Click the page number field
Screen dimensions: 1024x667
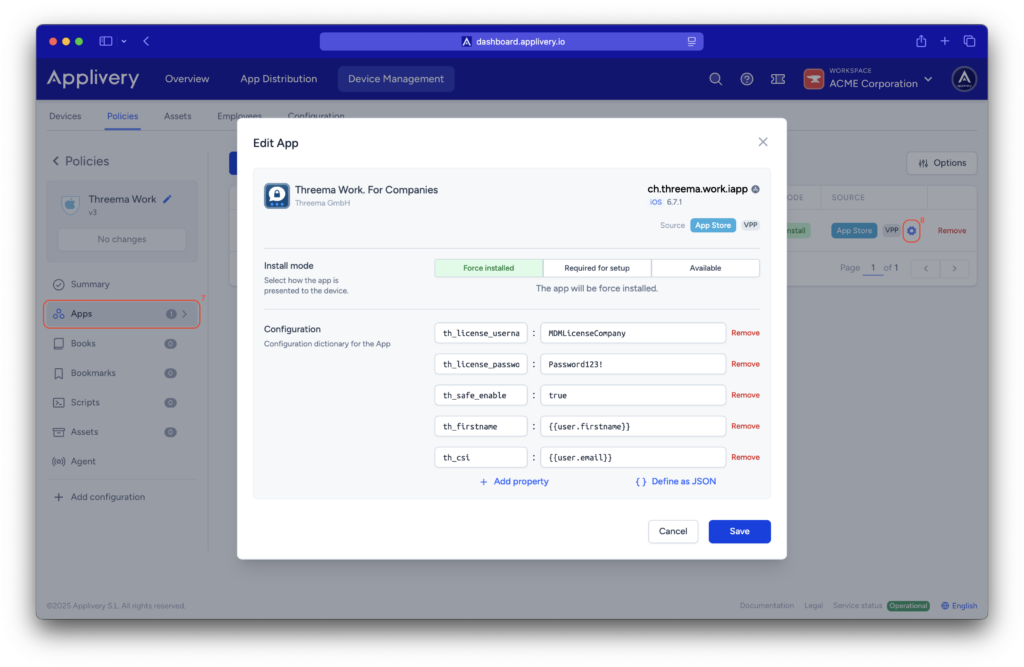[872, 268]
